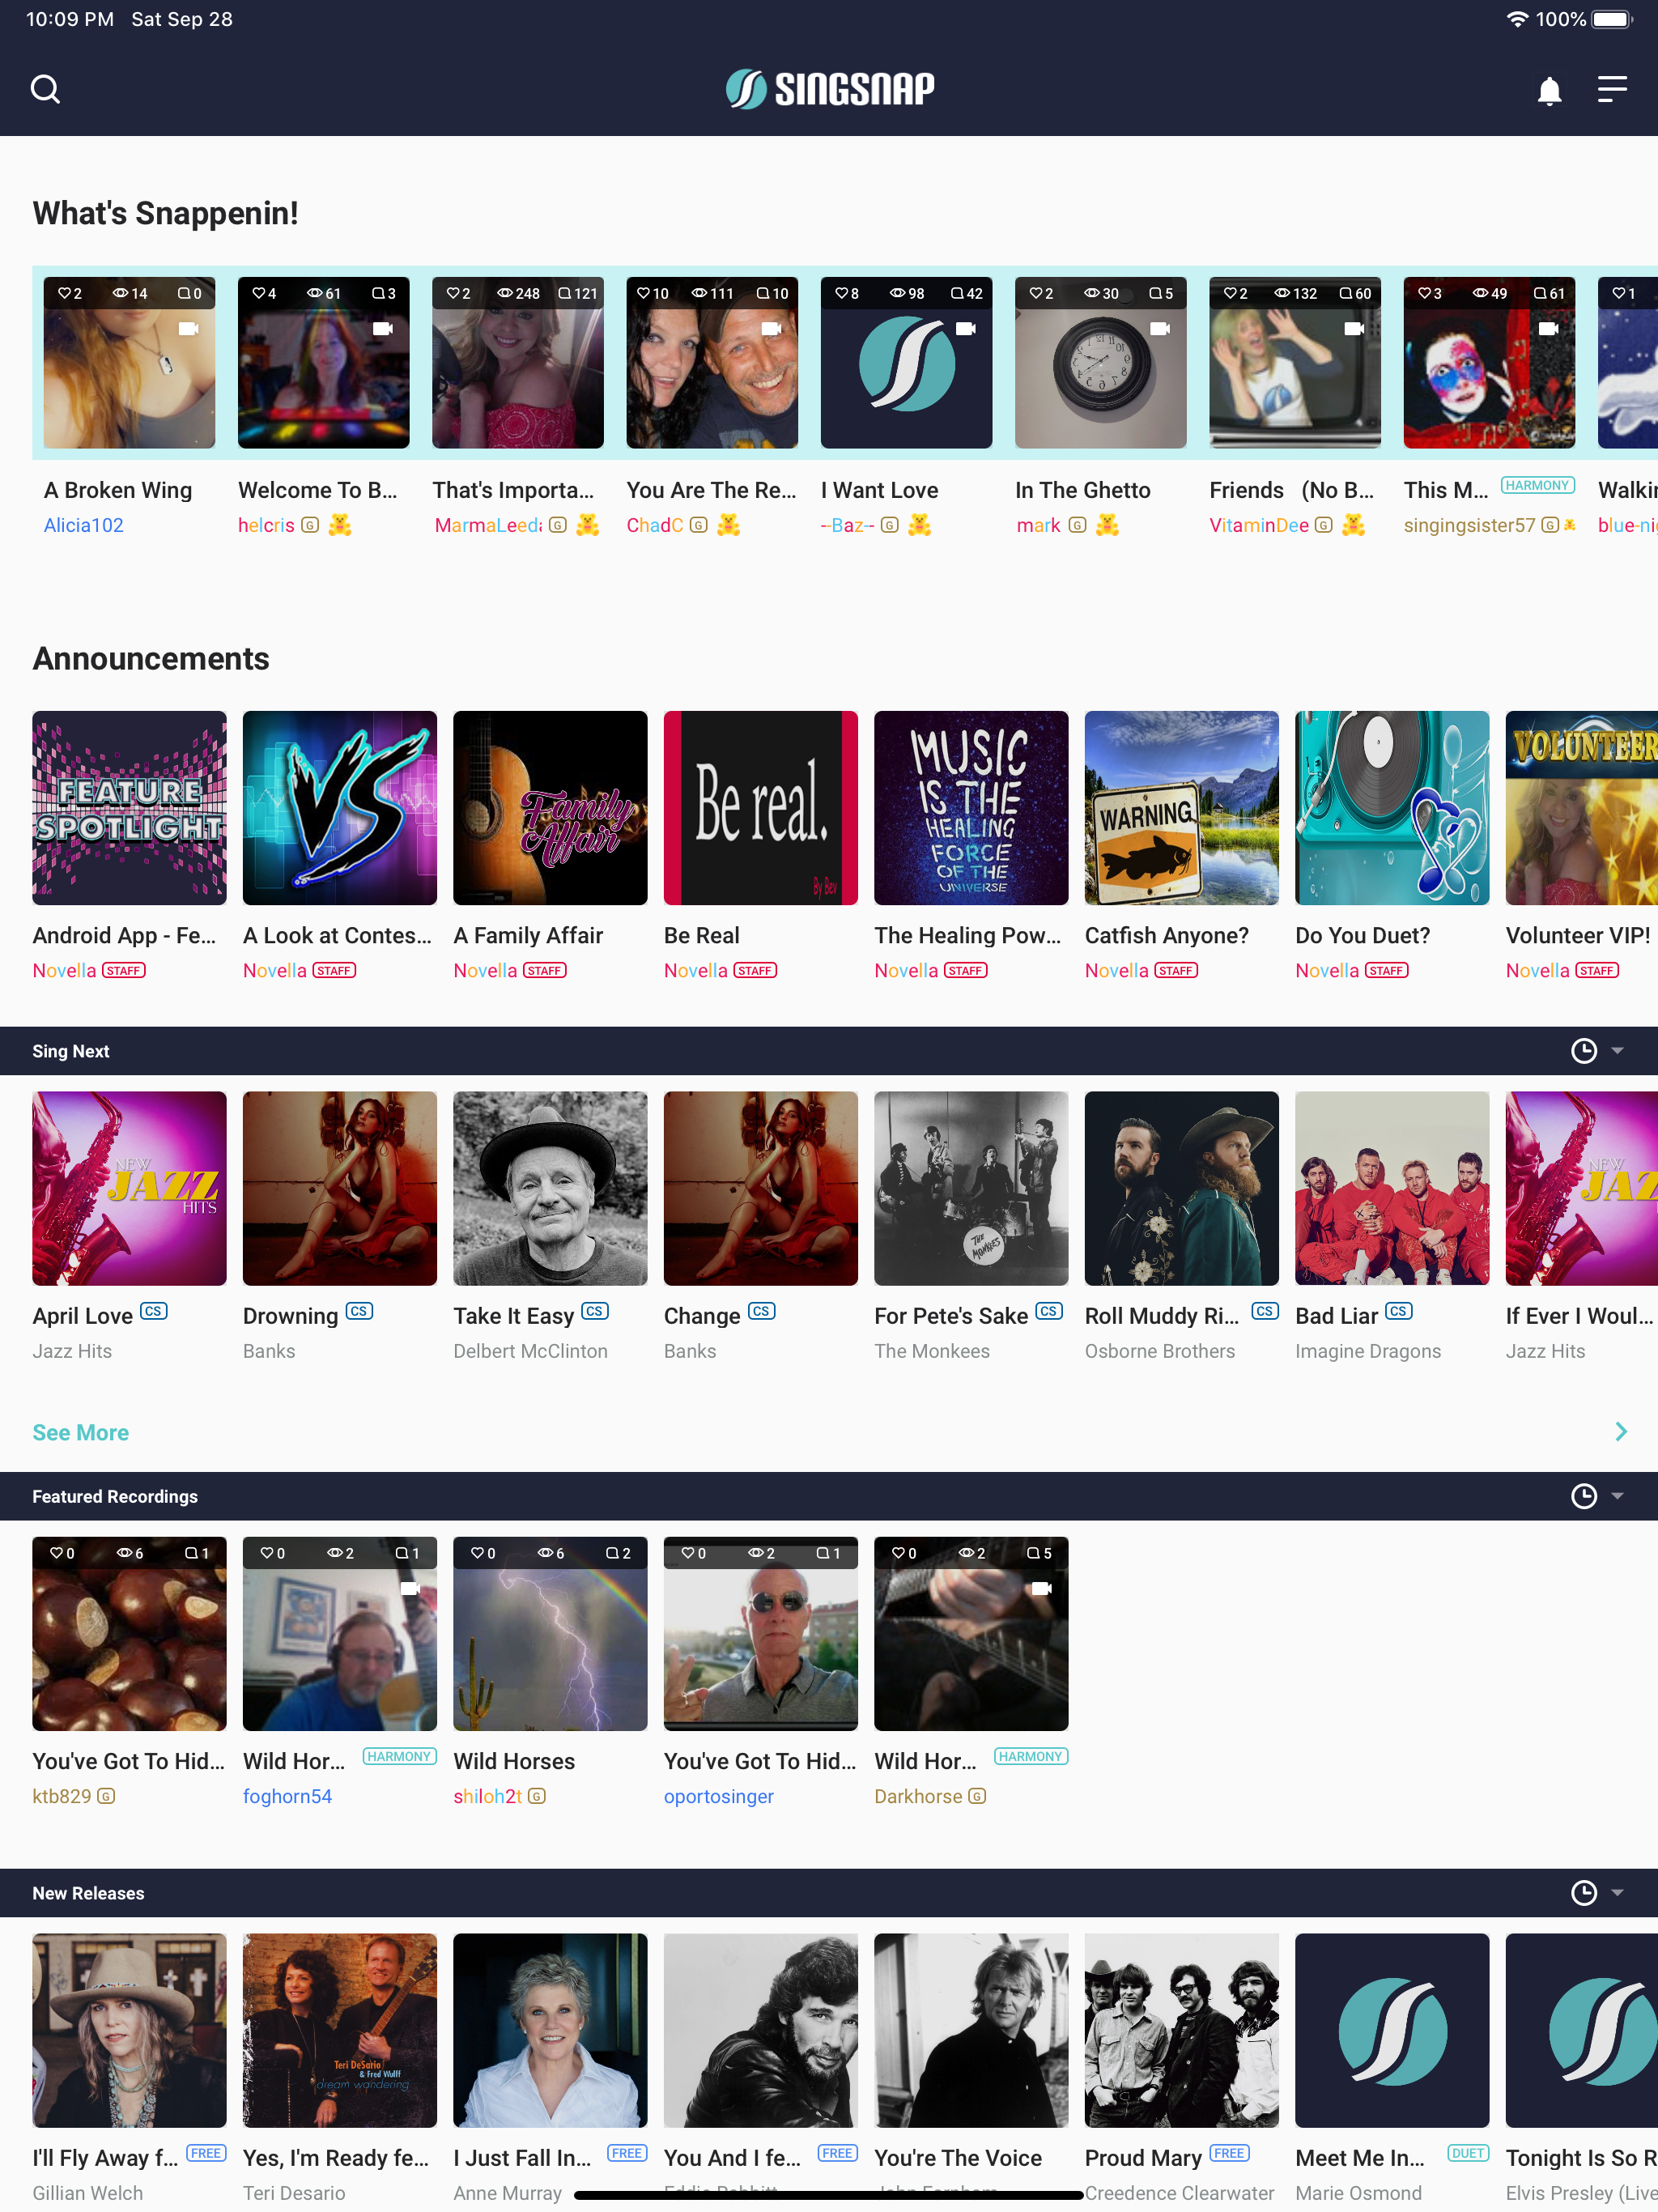Image resolution: width=1658 pixels, height=2212 pixels.
Task: Open Alicia102's profile link
Action: tap(84, 526)
